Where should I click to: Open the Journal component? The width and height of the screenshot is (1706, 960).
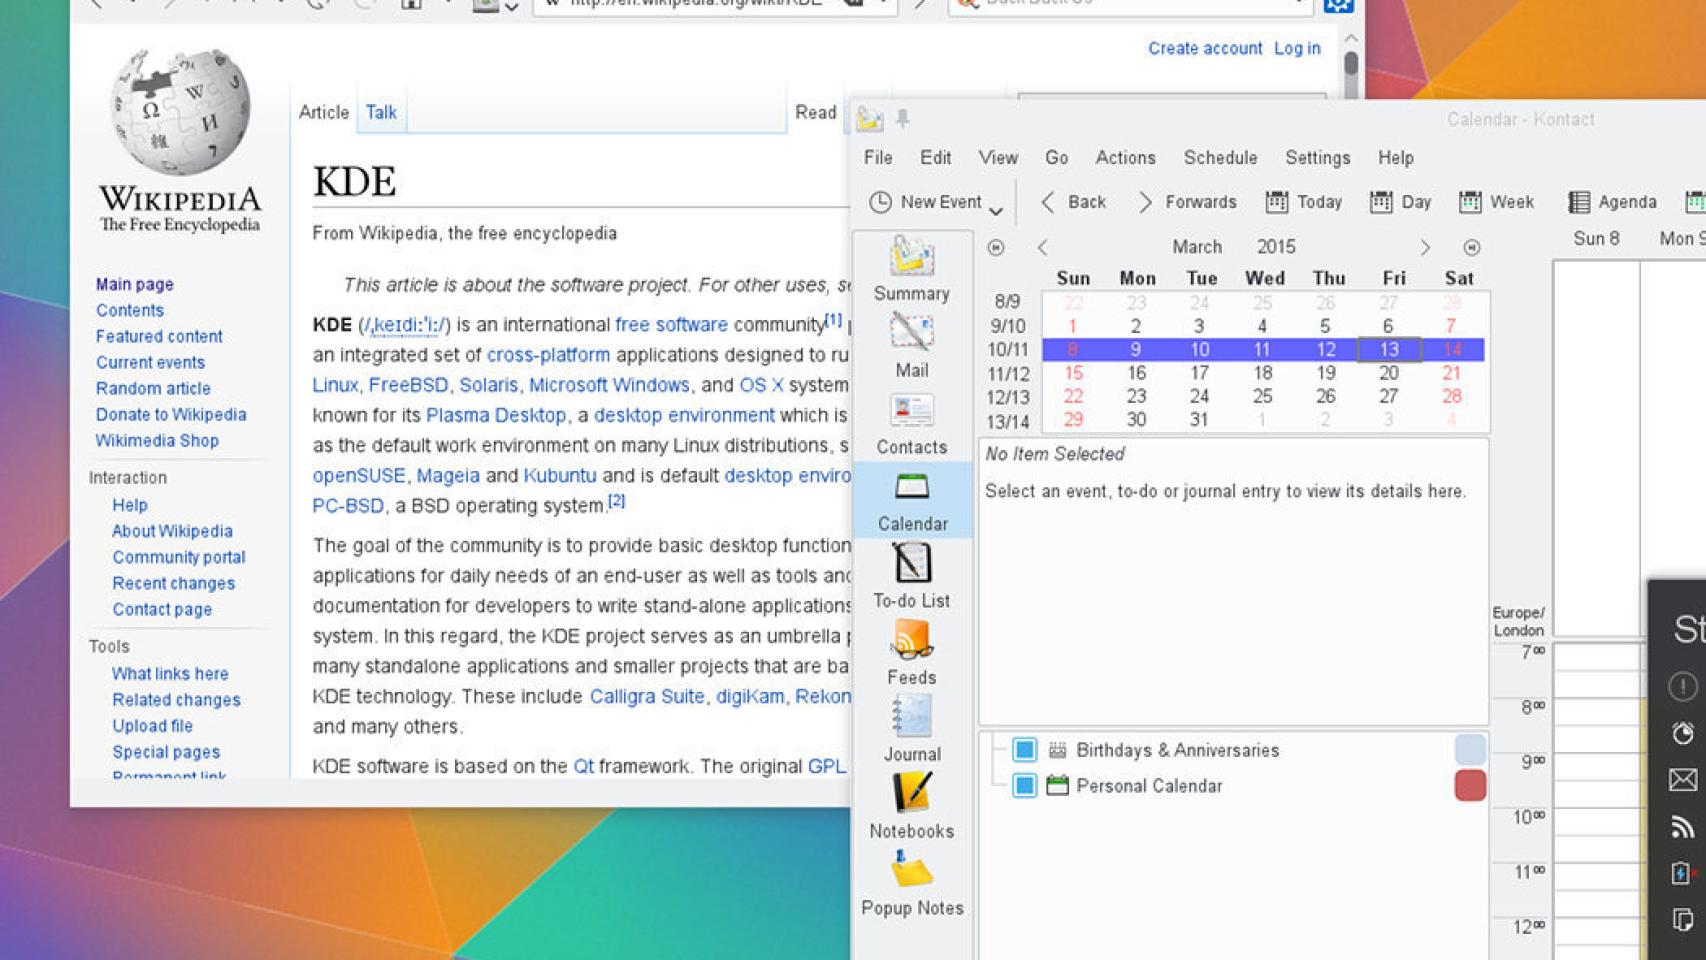point(911,728)
